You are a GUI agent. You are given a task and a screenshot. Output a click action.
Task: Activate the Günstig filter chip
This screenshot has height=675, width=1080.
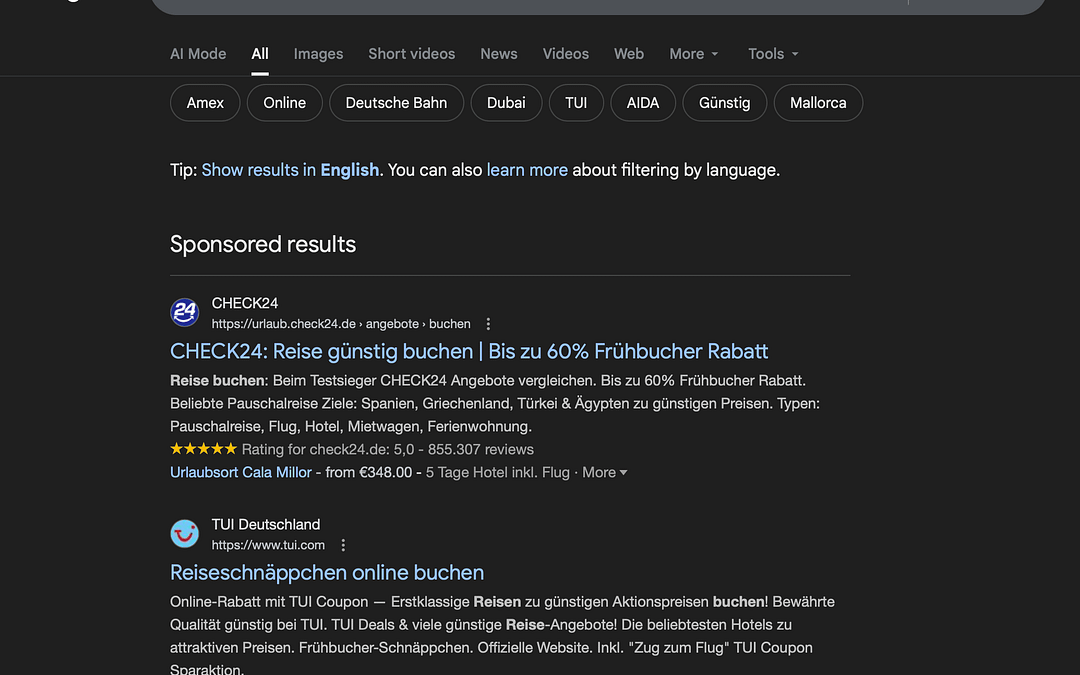point(724,102)
